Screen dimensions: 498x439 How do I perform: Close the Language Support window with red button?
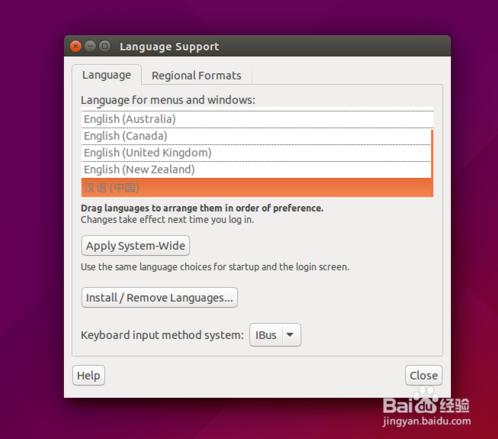point(76,46)
